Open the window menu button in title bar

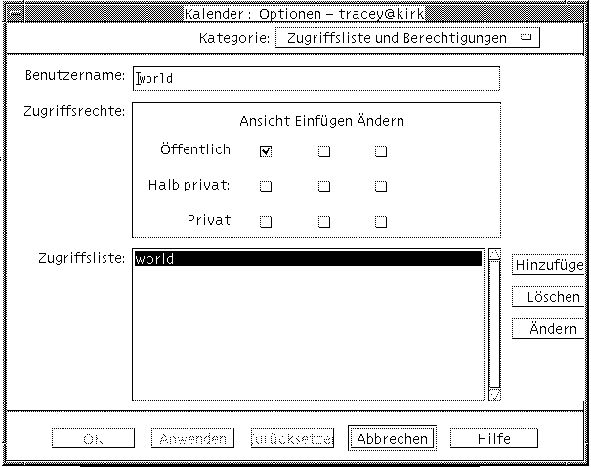[x=15, y=15]
